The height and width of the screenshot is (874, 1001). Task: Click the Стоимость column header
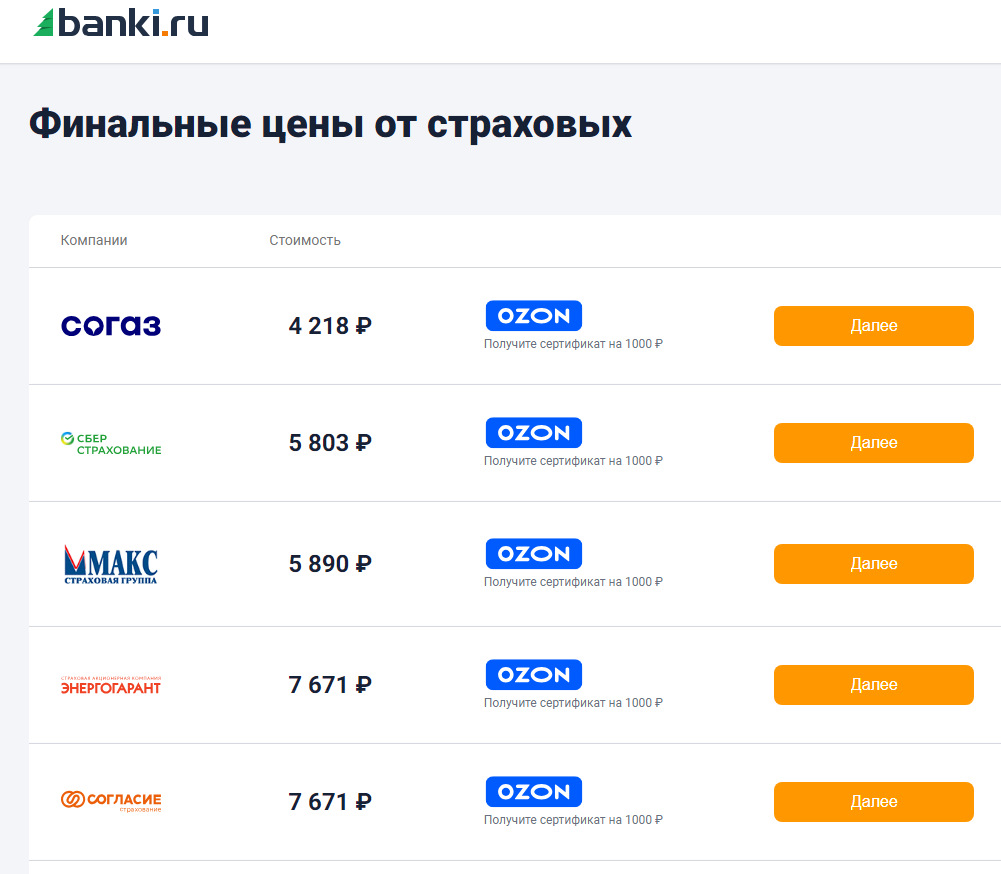(x=305, y=240)
